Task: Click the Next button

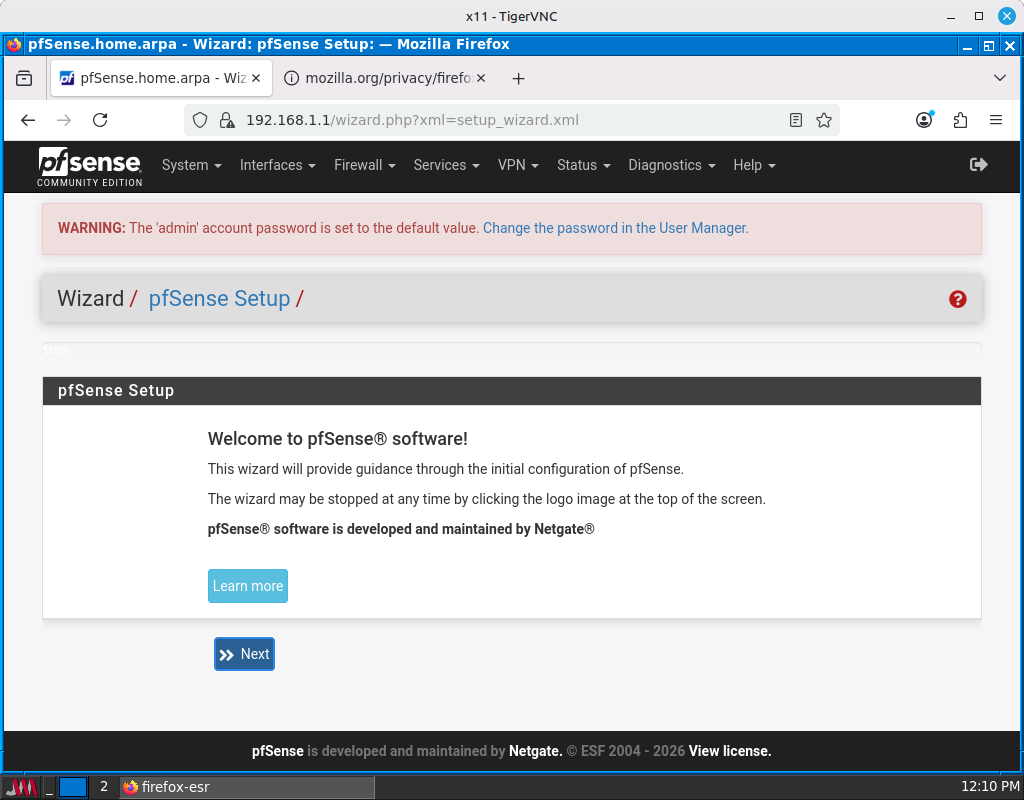Action: tap(244, 654)
